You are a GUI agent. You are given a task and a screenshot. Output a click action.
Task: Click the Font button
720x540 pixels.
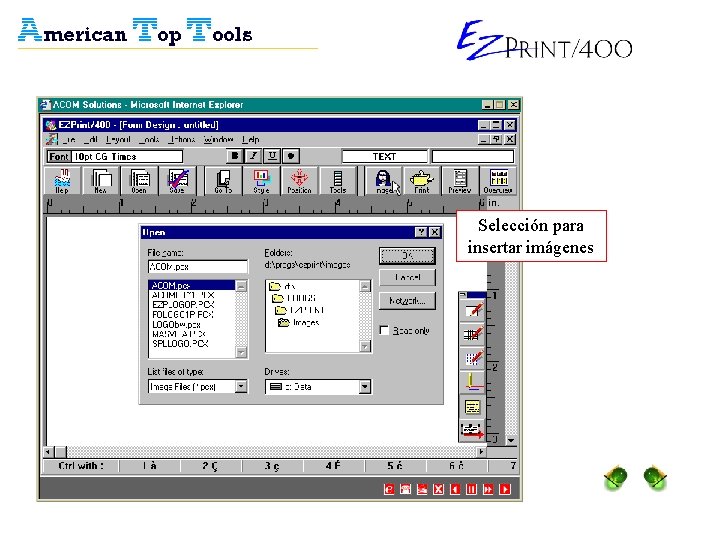pos(59,157)
